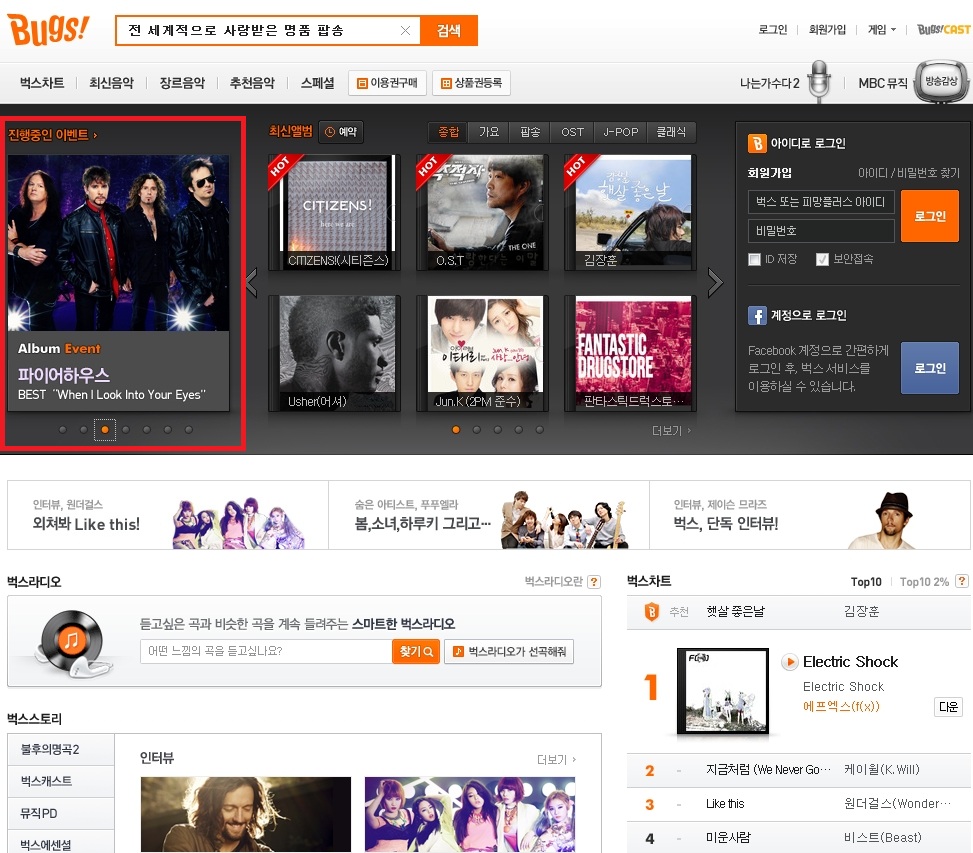The width and height of the screenshot is (973, 853).
Task: Open 이용권구매 ticket purchase button
Action: pyautogui.click(x=388, y=83)
